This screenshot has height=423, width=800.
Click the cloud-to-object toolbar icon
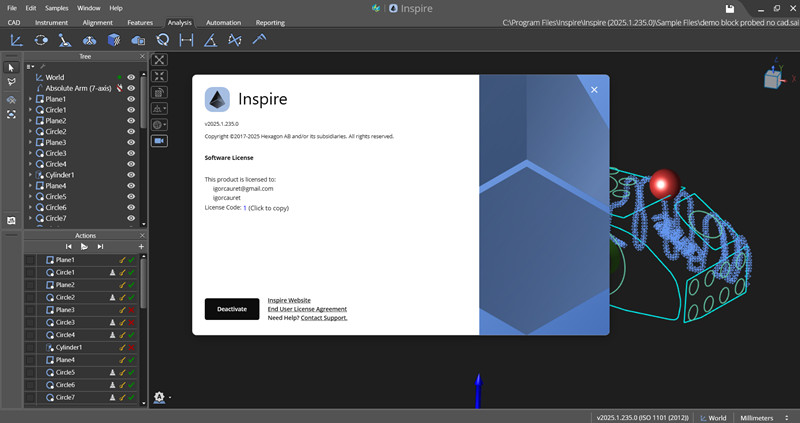(x=138, y=40)
